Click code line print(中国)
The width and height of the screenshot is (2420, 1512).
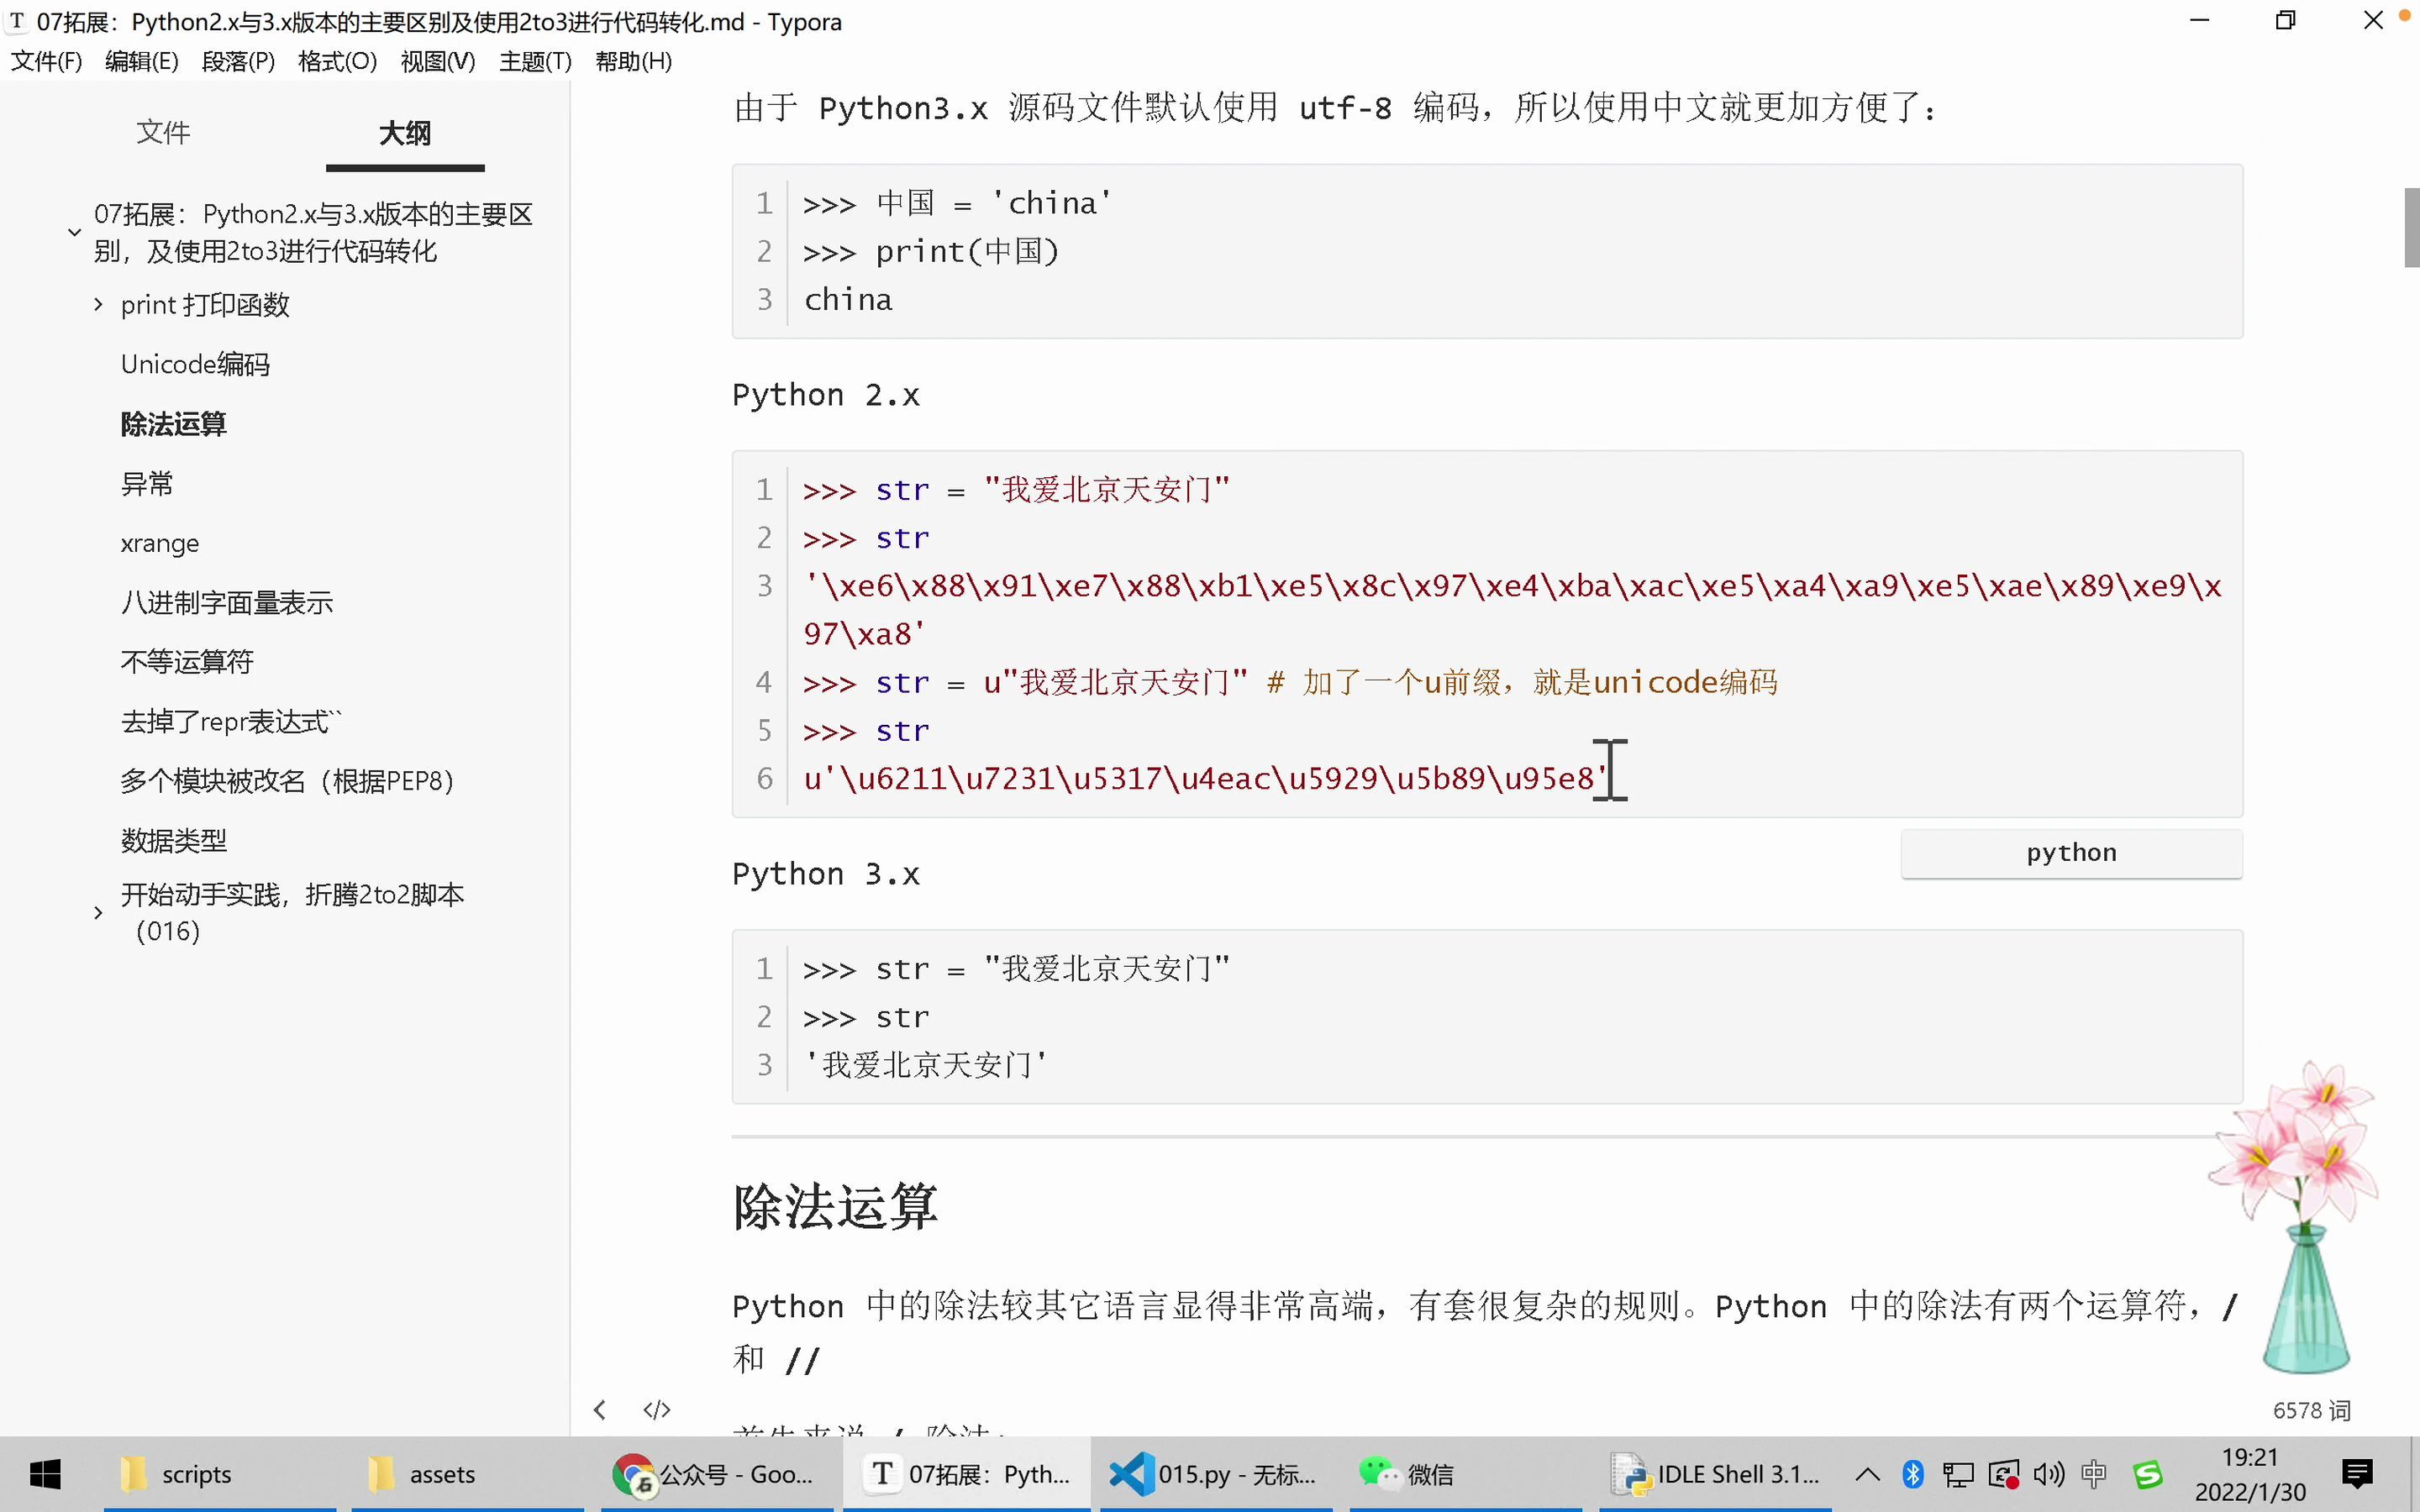931,251
